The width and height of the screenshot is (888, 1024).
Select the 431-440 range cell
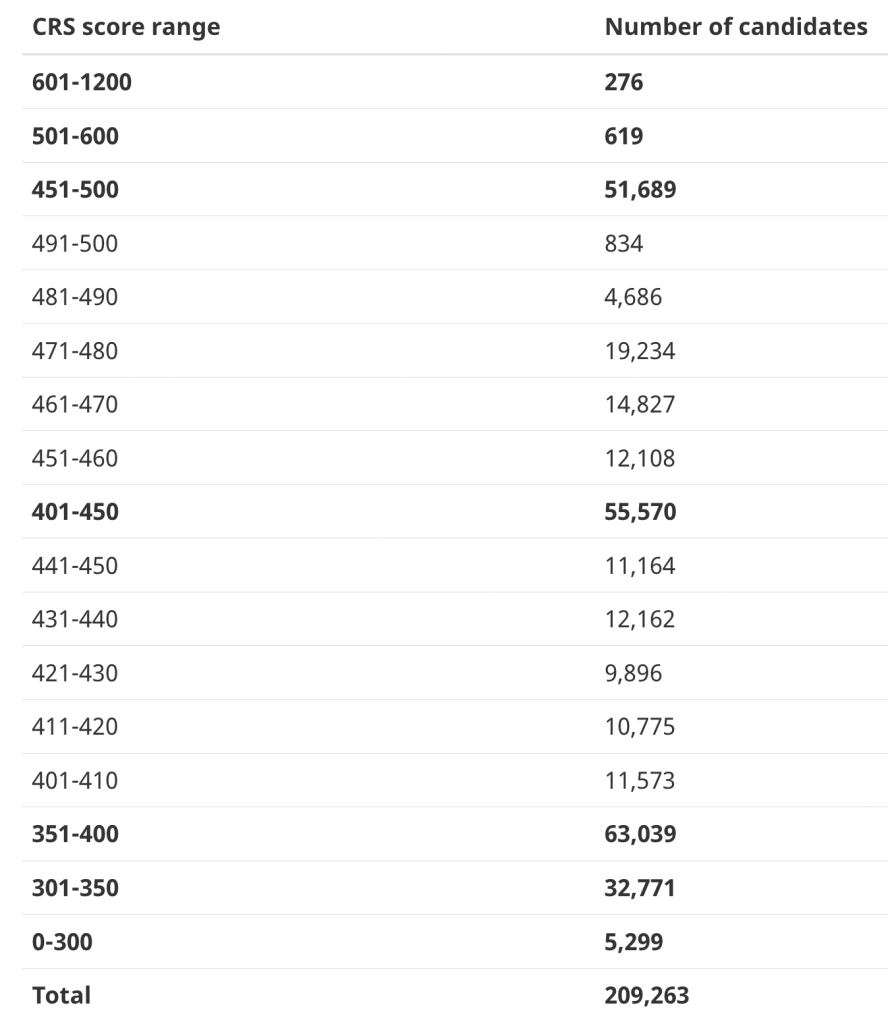coord(75,619)
